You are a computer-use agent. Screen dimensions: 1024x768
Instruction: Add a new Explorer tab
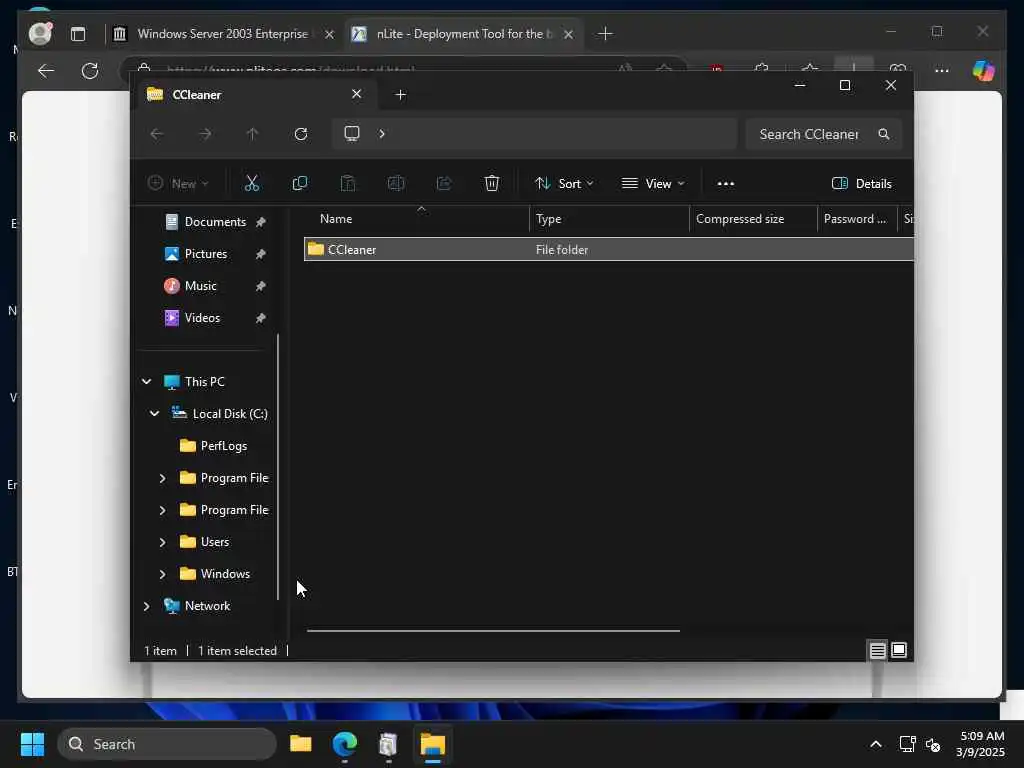[401, 95]
